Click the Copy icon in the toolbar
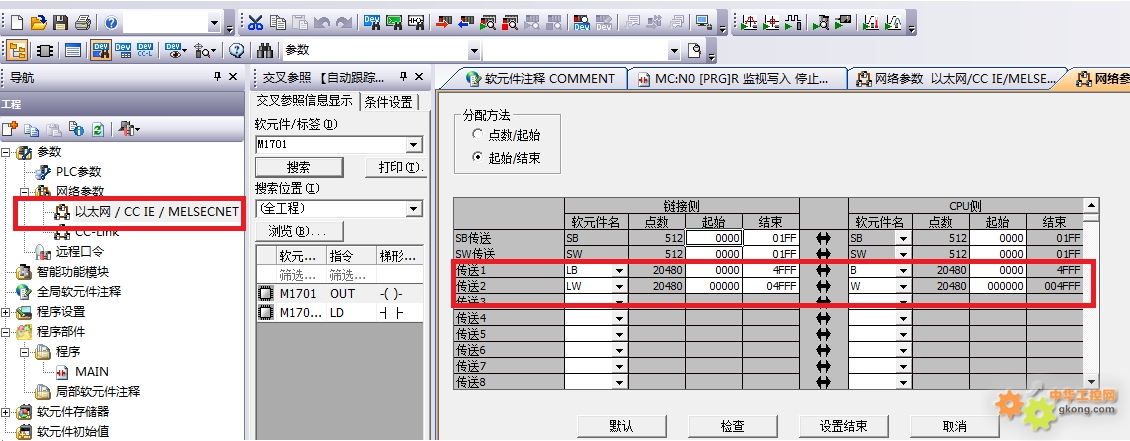The width and height of the screenshot is (1130, 441). 277,22
